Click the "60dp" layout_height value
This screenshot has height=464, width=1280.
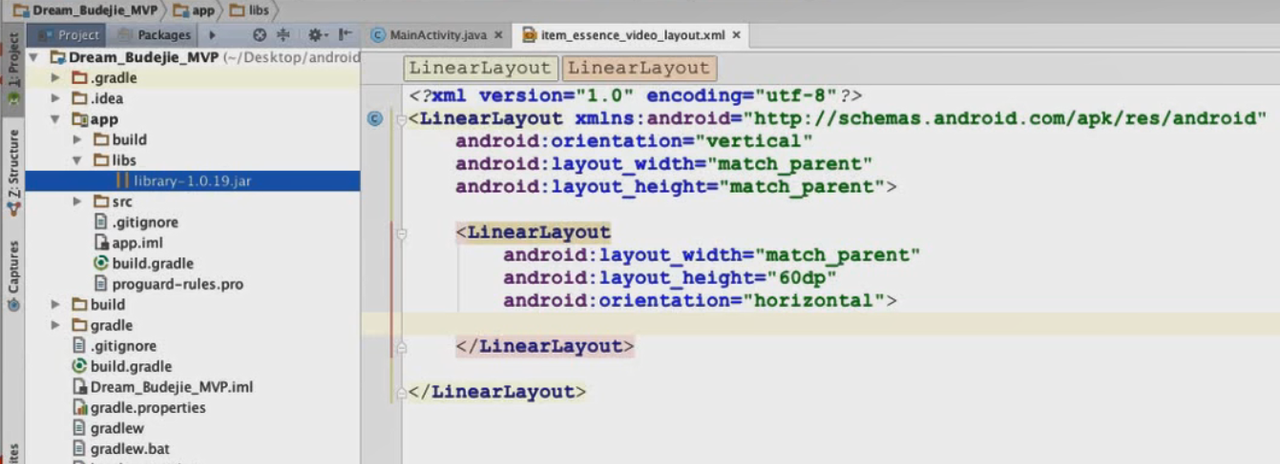pyautogui.click(x=802, y=278)
